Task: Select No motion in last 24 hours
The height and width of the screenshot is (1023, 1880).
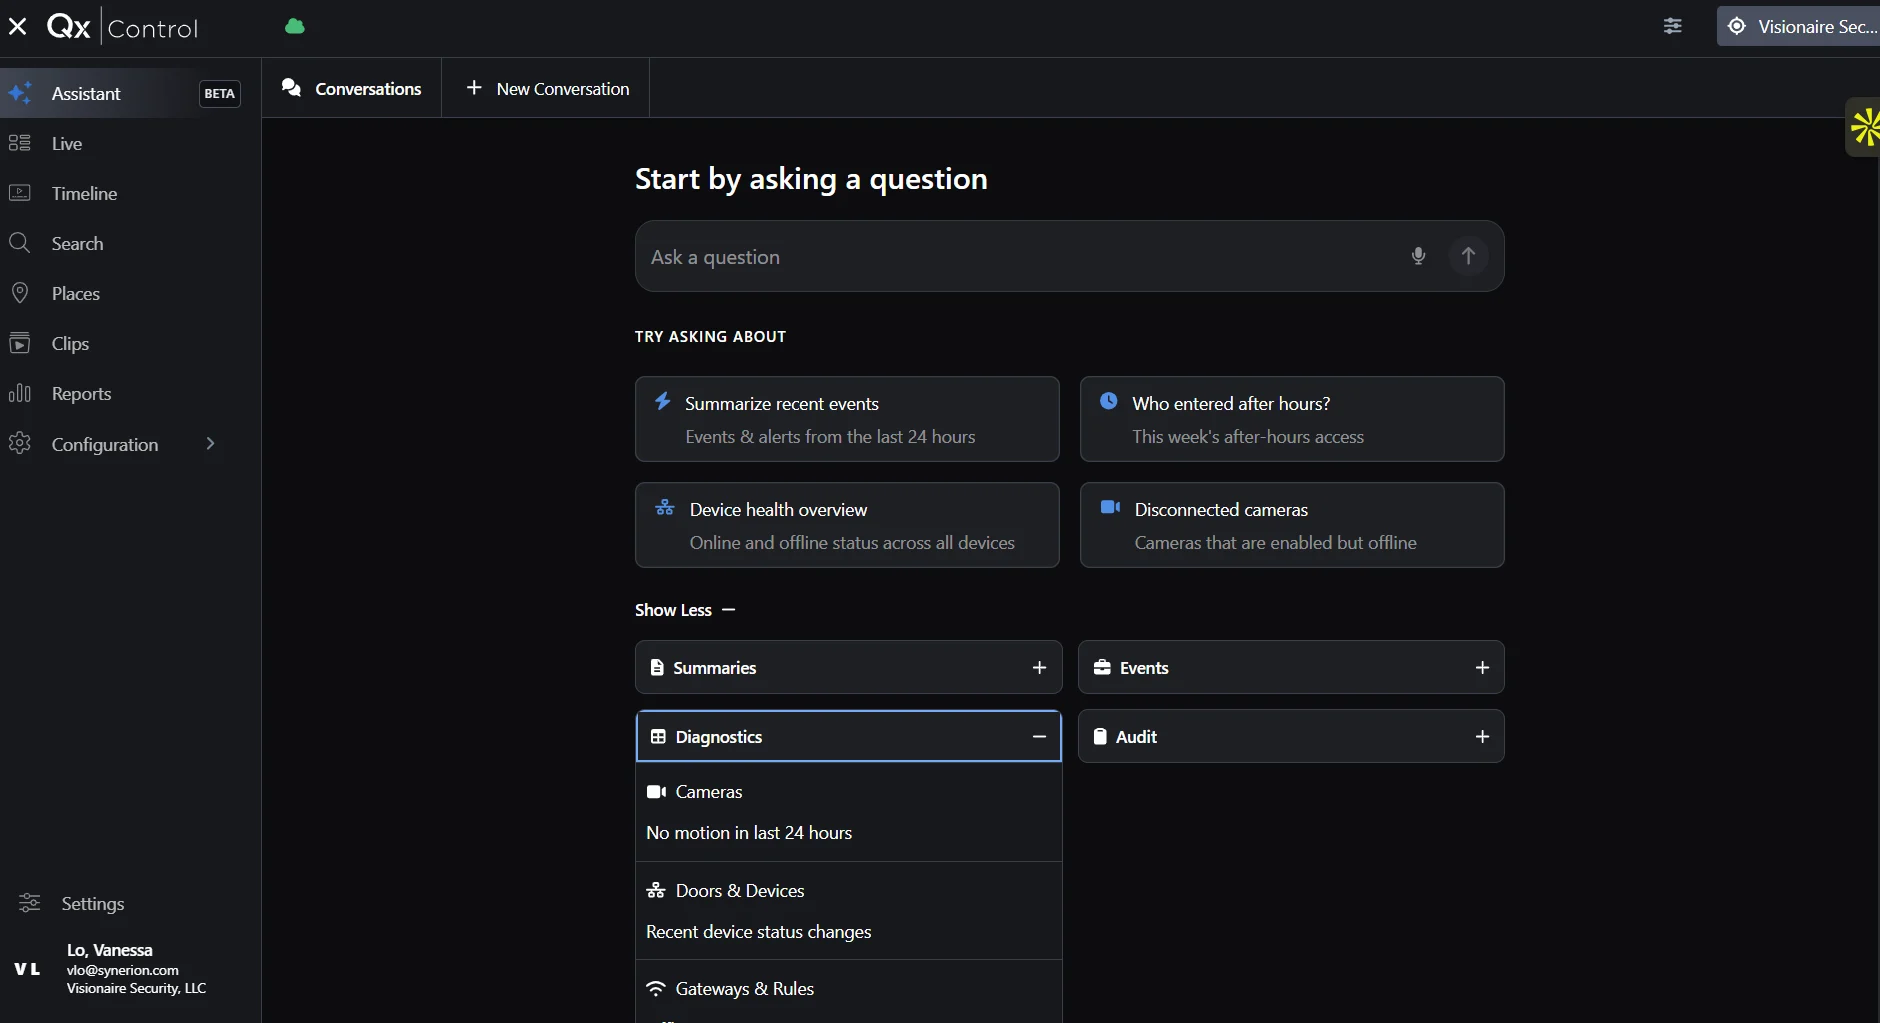Action: click(x=749, y=833)
